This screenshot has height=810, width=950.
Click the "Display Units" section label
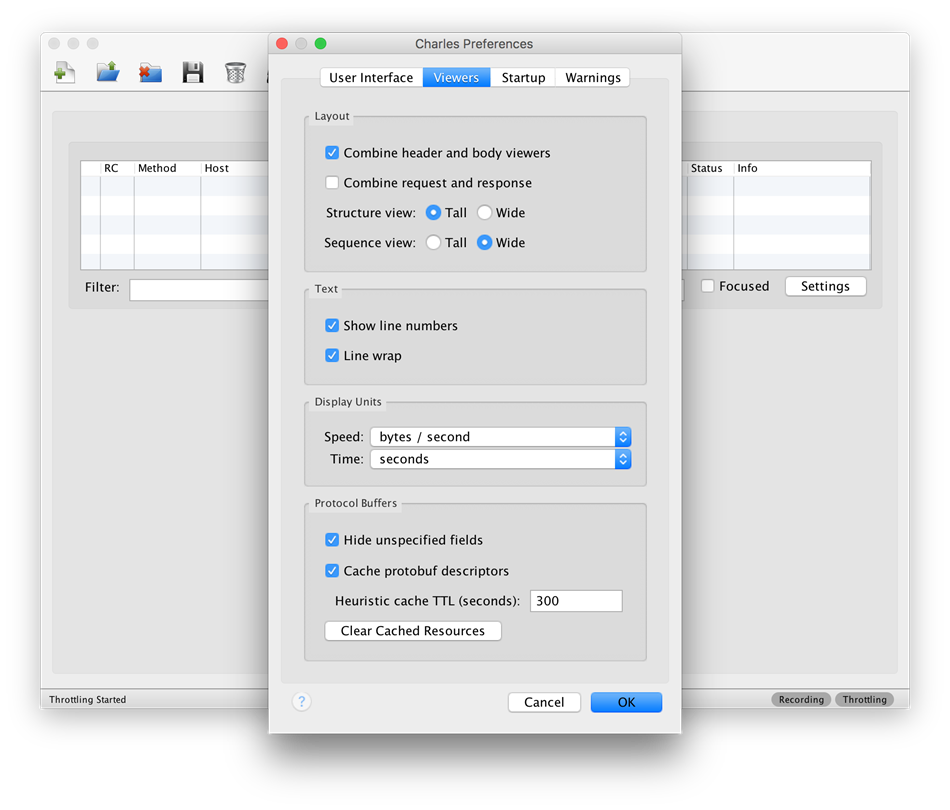348,402
